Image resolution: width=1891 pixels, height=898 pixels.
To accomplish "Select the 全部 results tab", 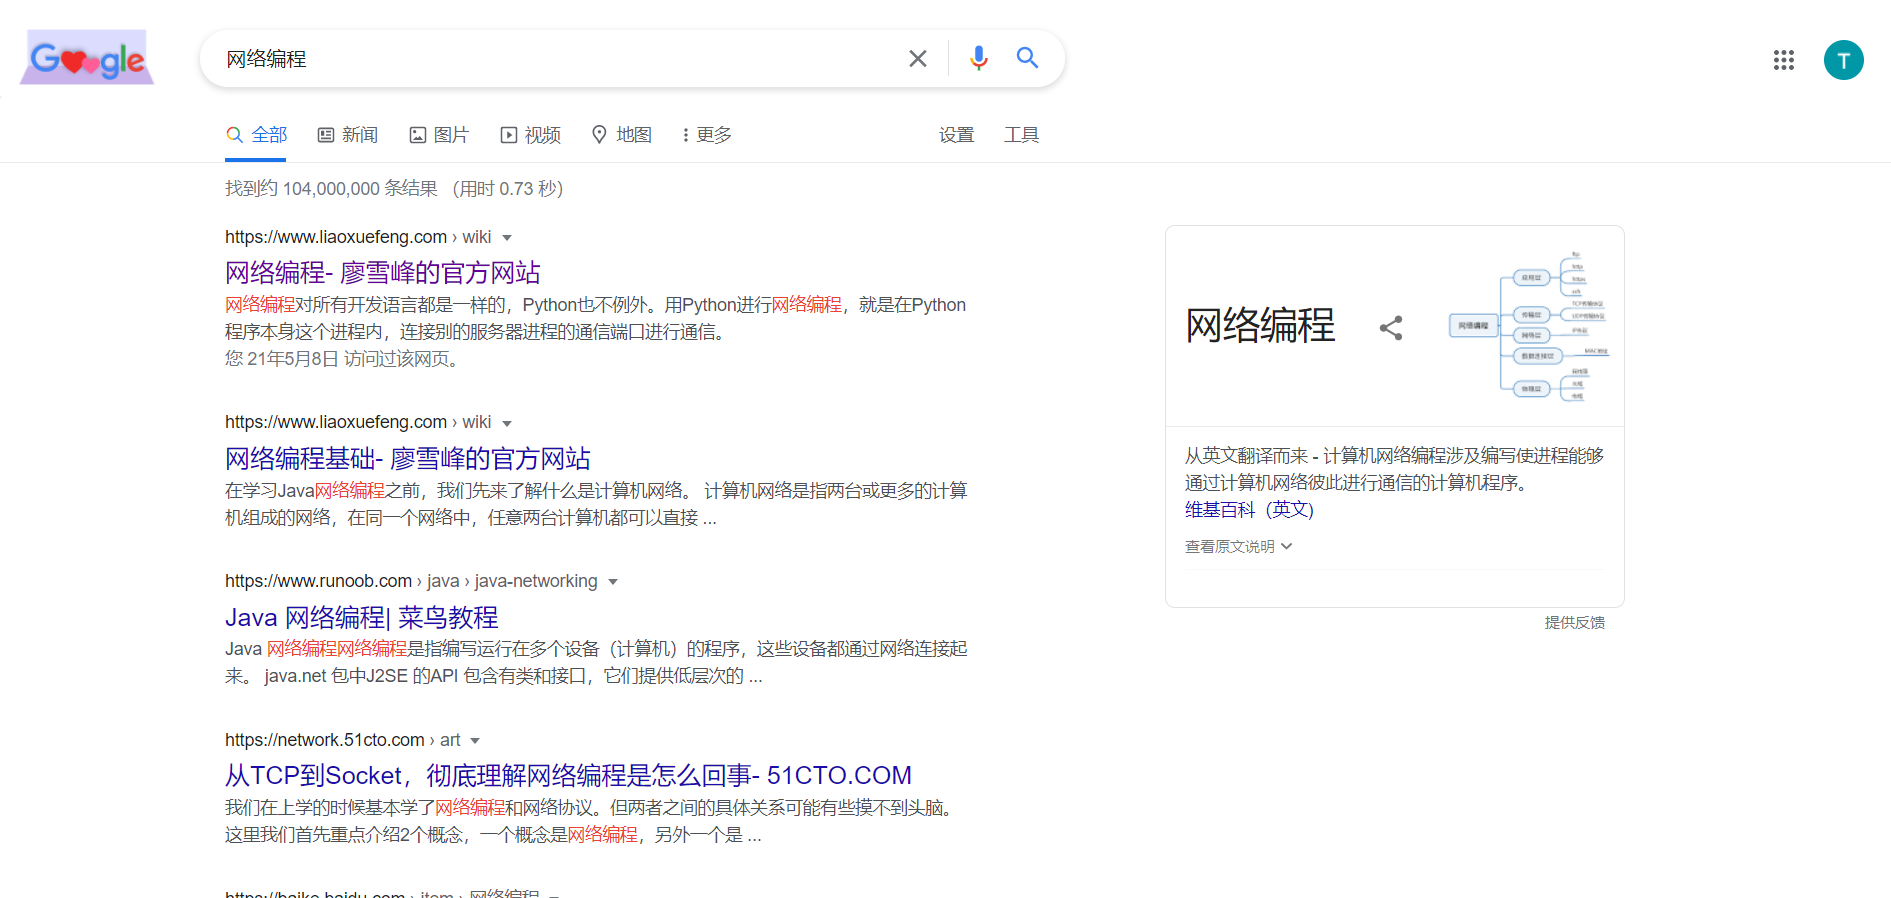I will (257, 135).
